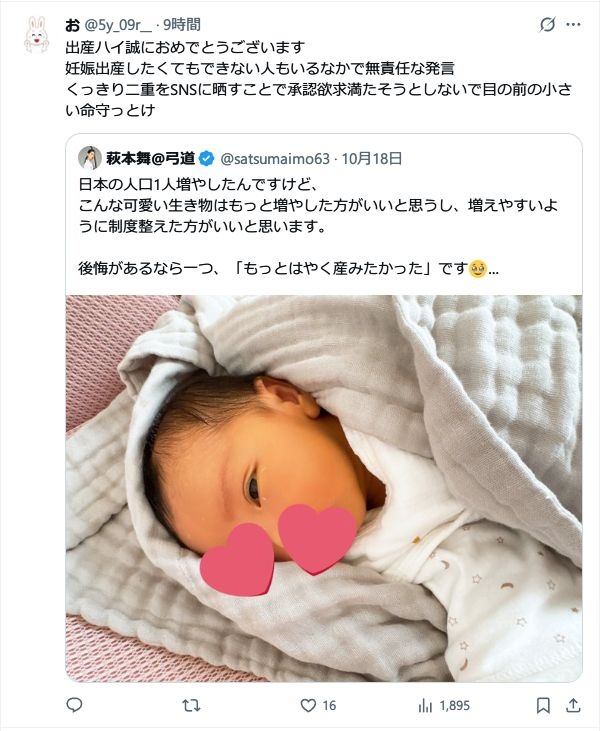This screenshot has width=605, height=731.
Task: Open the rabbit profile avatar
Action: coord(37,34)
